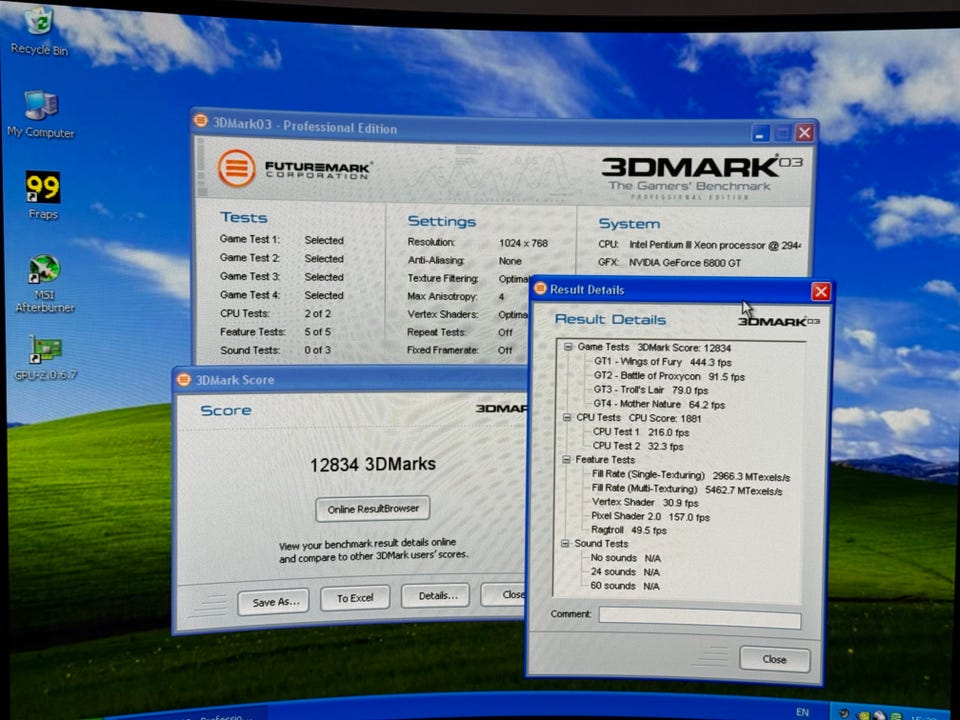Select the GT3 - Troll's Lair row

pyautogui.click(x=650, y=390)
